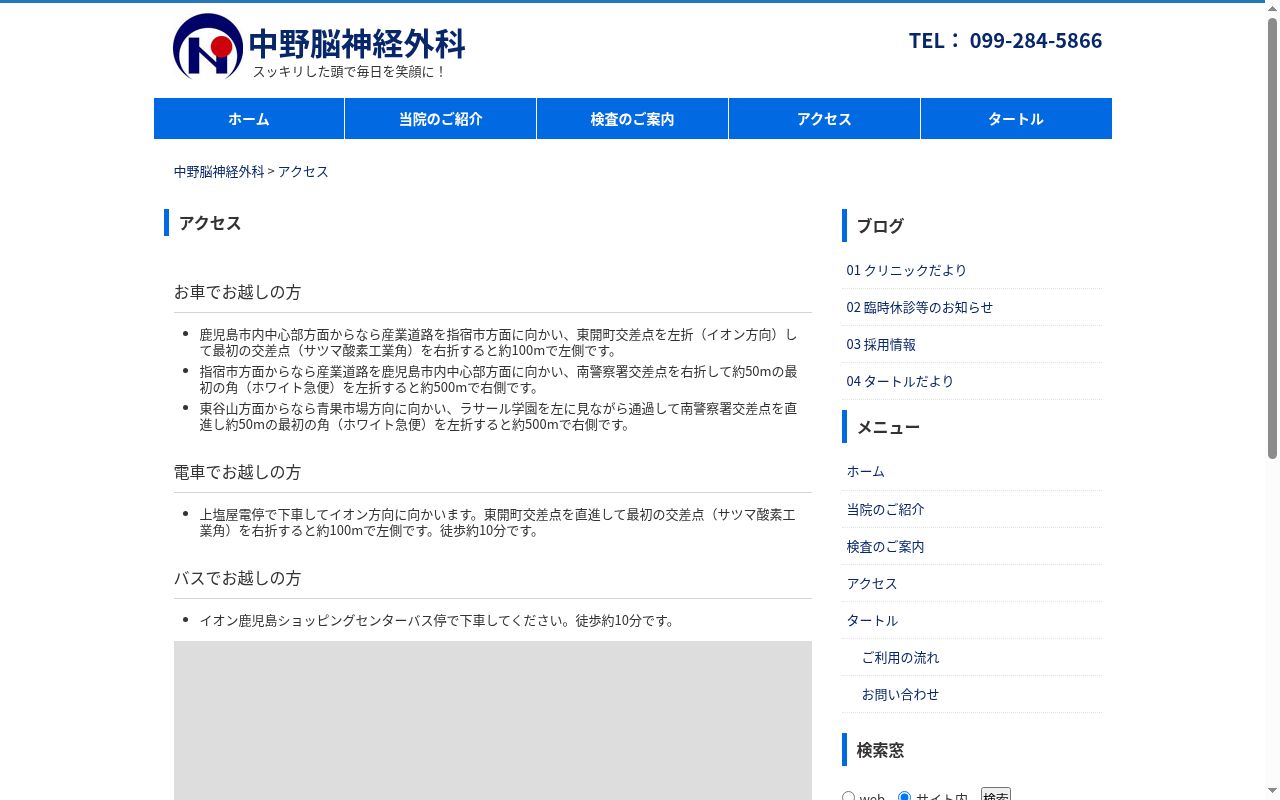Screen dimensions: 1280x800
Task: Click the 検索 search button
Action: tap(996, 795)
